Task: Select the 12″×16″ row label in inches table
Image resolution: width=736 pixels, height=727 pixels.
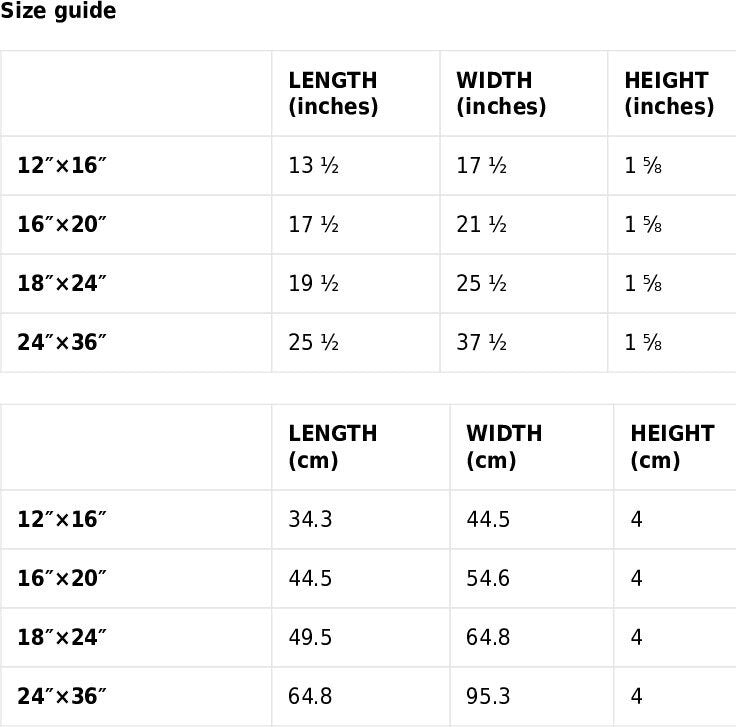Action: point(62,166)
